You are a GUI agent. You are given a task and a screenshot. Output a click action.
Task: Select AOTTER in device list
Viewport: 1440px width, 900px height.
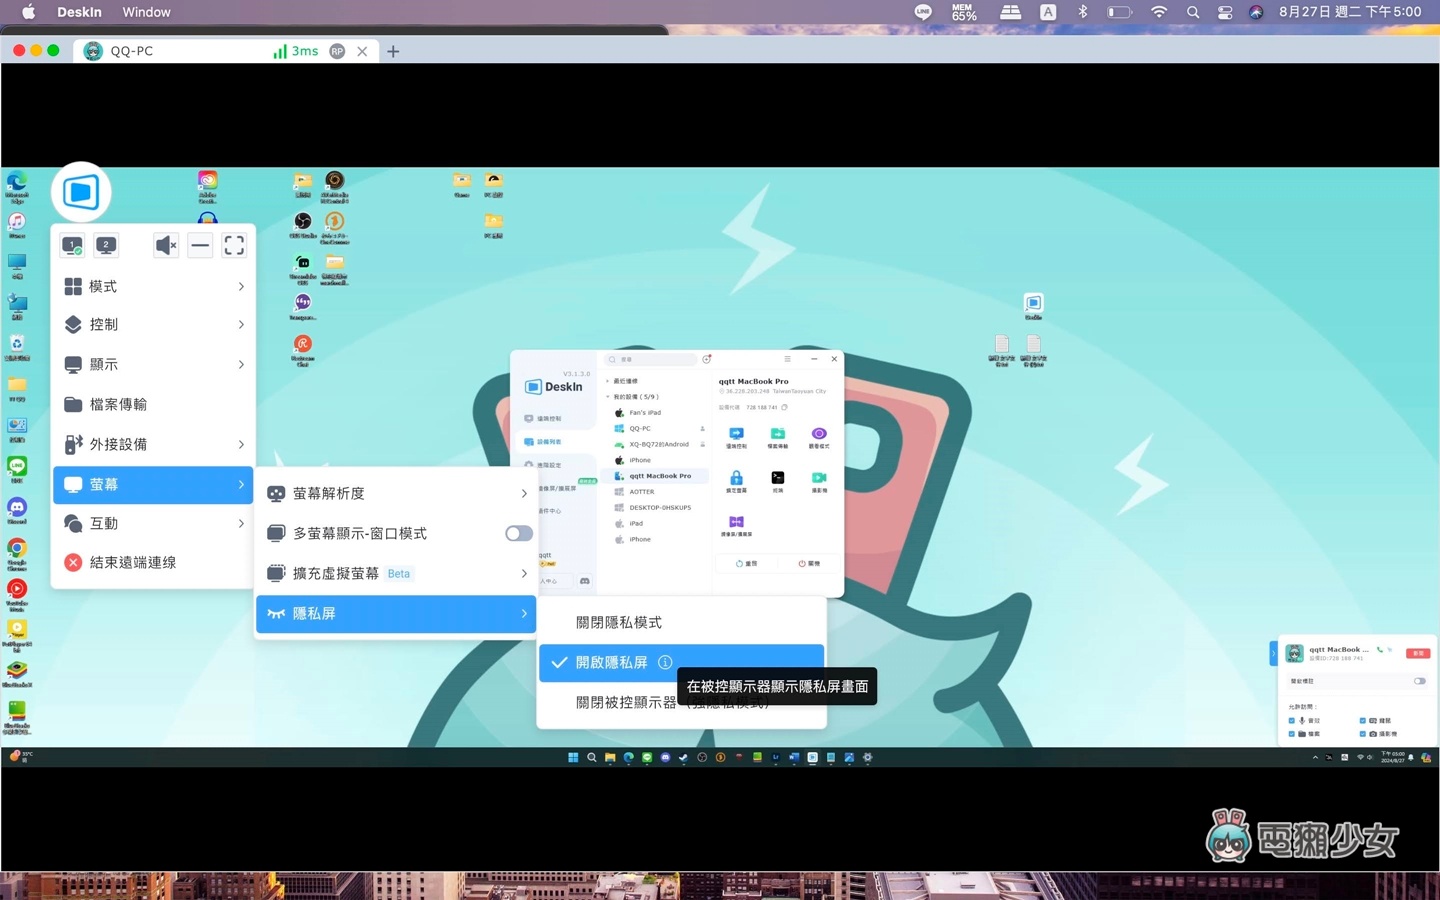(656, 492)
